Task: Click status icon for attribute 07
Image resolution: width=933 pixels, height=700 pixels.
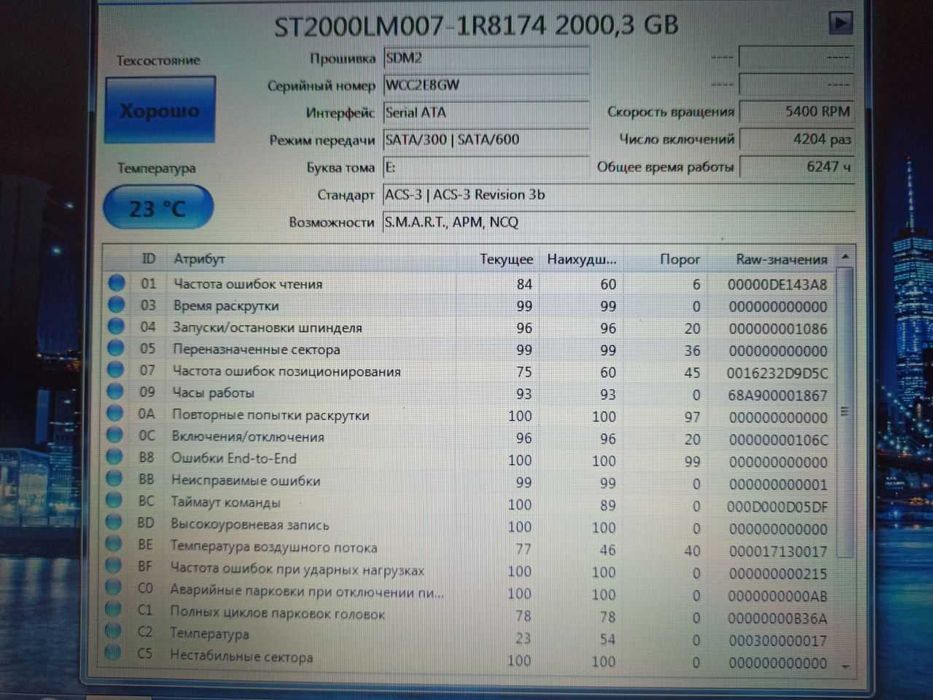Action: (x=115, y=370)
